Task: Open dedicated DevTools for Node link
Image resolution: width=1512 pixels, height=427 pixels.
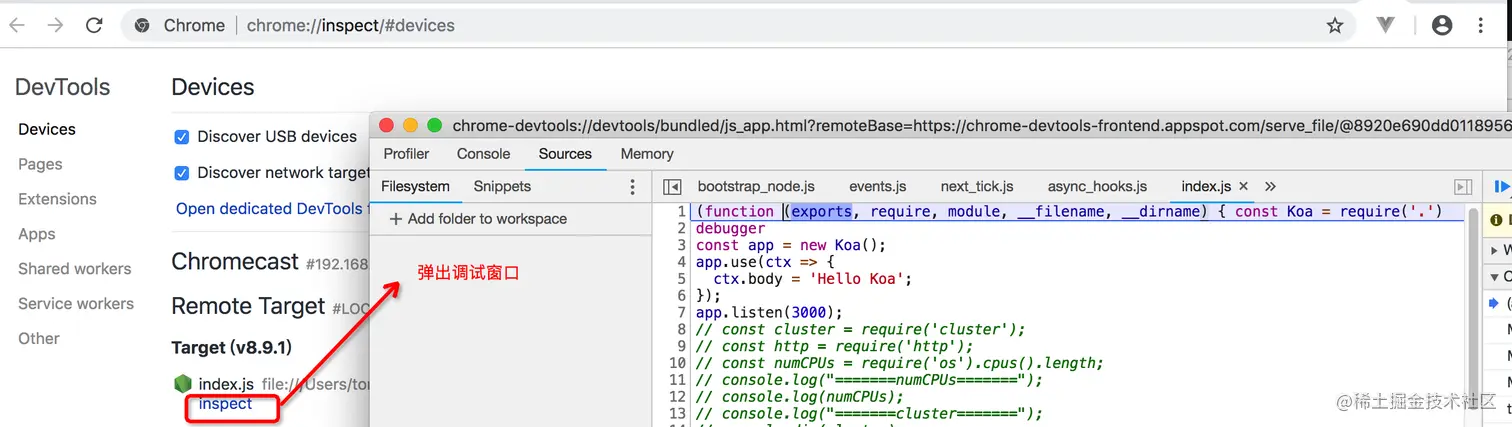Action: point(272,208)
